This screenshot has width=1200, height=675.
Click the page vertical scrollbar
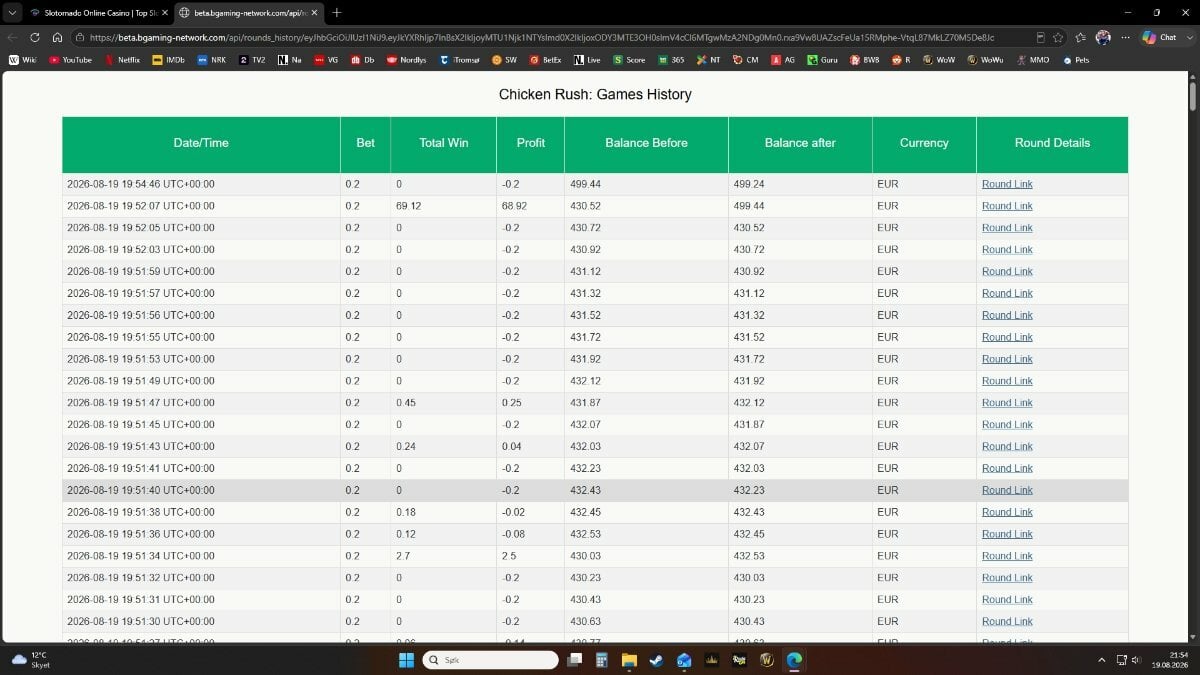pos(1192,96)
